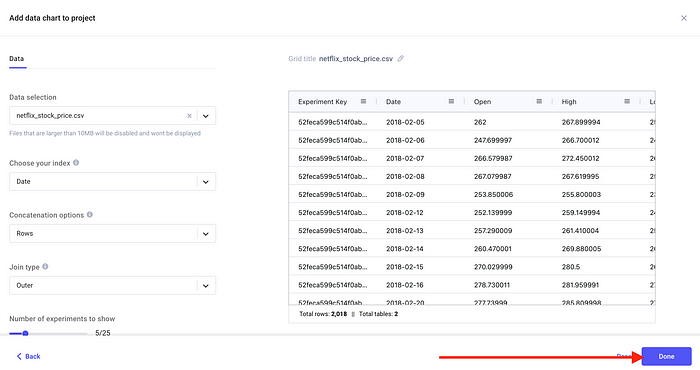Select High value 255.800003
This screenshot has height=370, width=700.
[x=581, y=195]
